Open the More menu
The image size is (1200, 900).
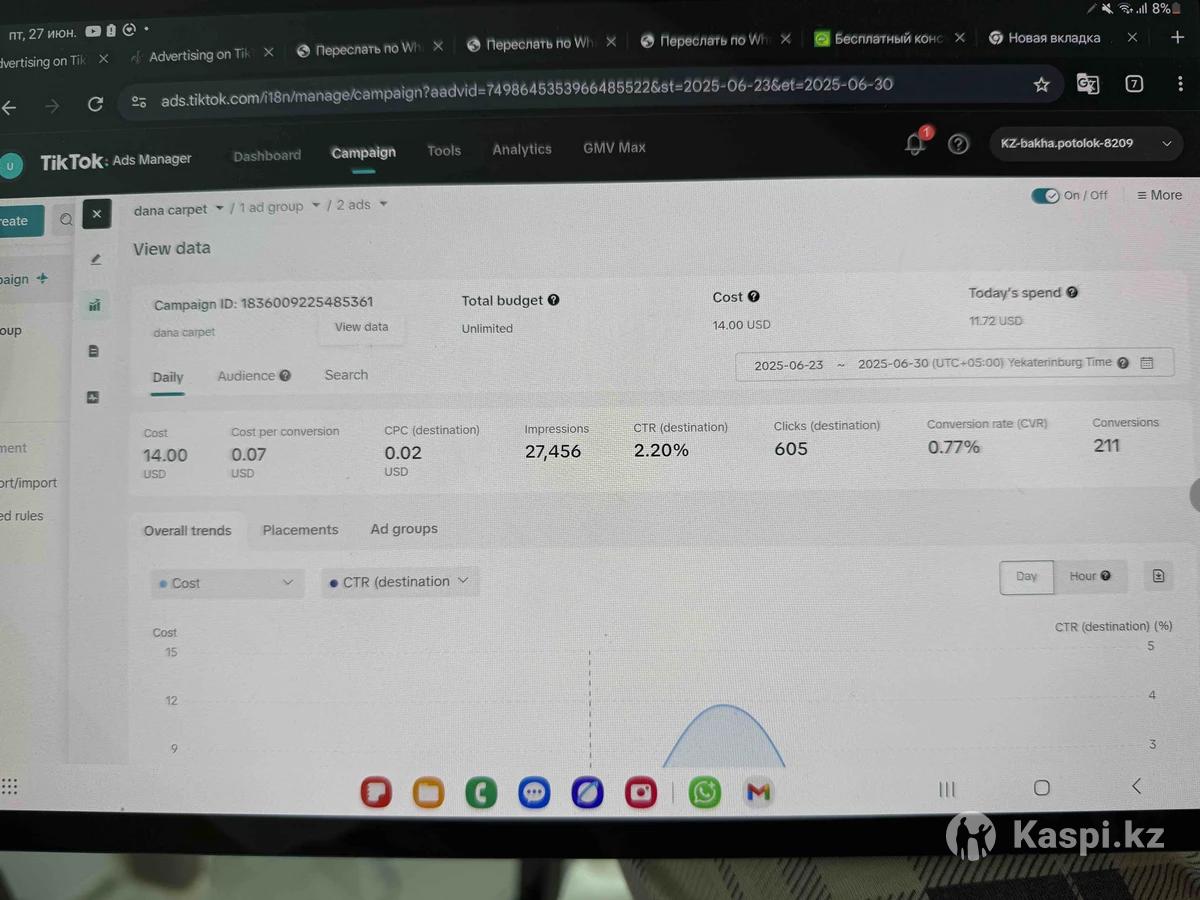coord(1159,195)
